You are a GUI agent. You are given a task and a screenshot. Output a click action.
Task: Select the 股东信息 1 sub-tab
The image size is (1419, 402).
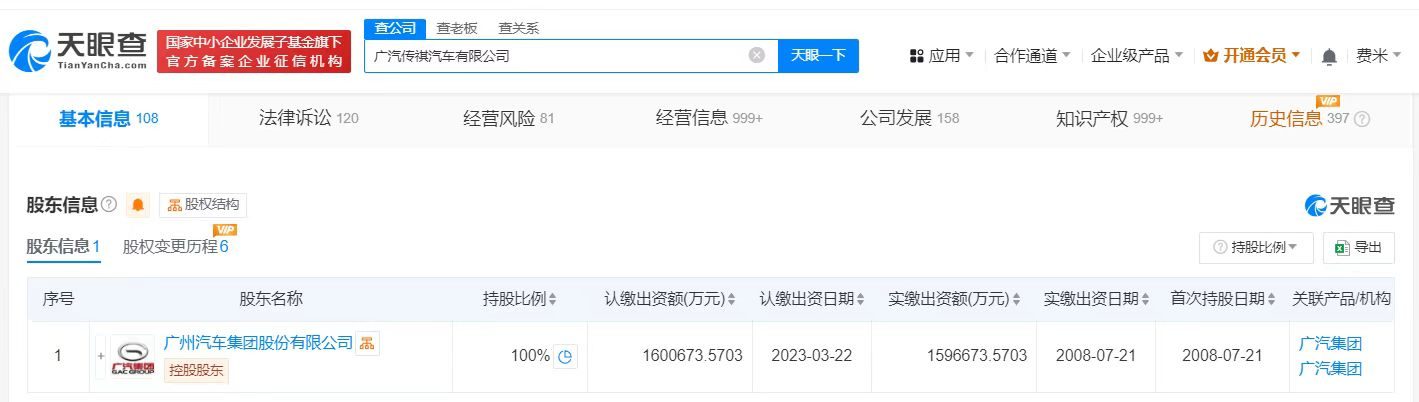click(x=63, y=247)
